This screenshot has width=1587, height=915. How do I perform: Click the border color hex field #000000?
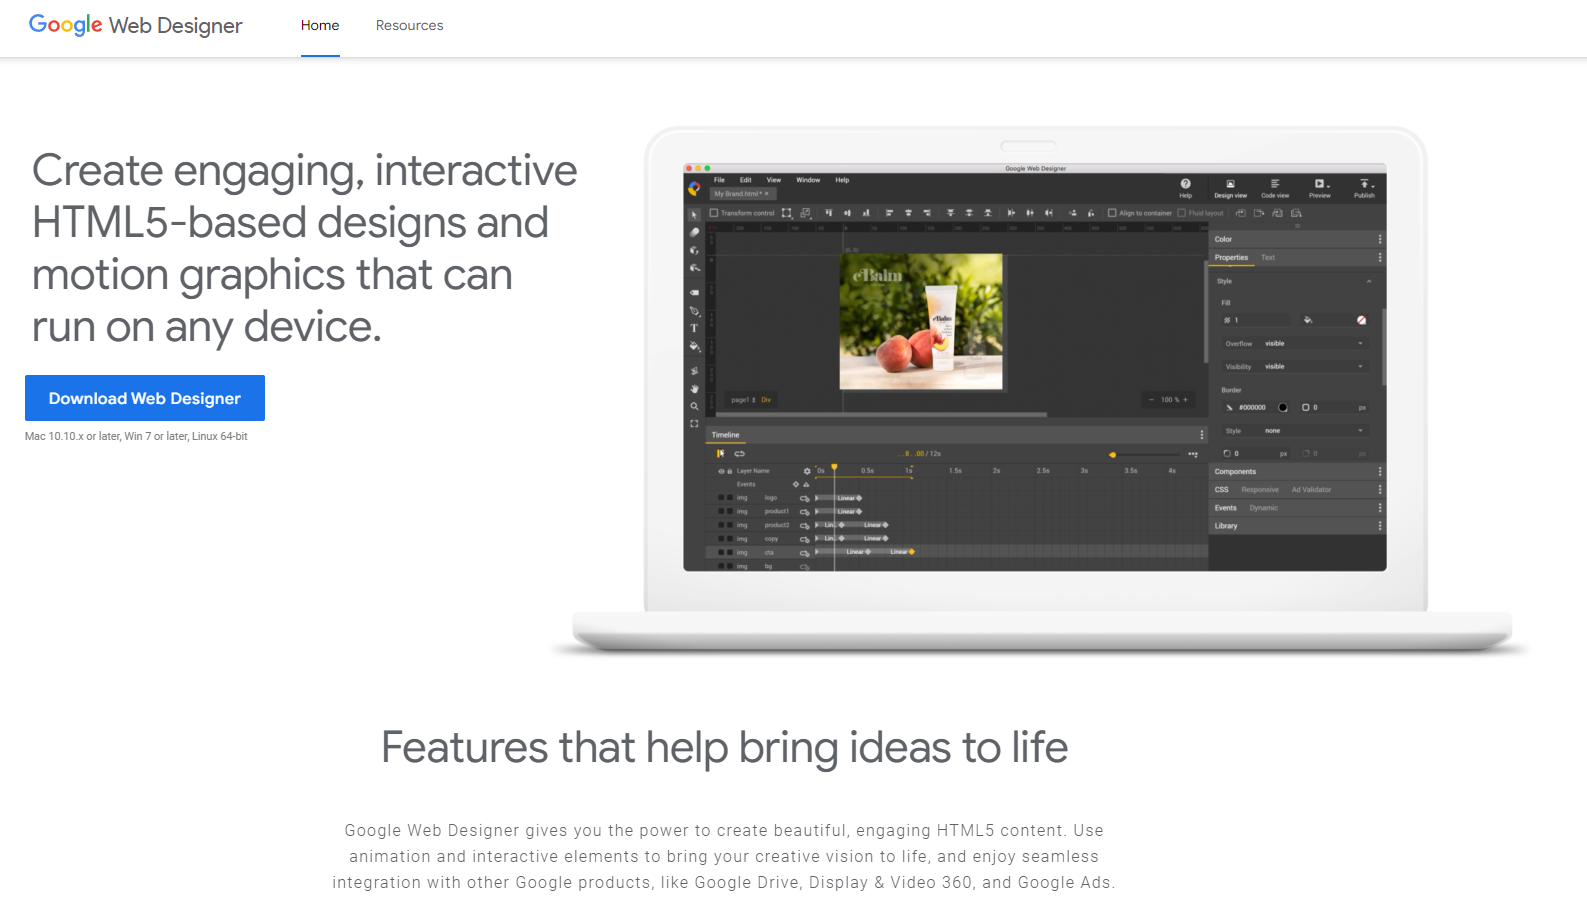tap(1252, 407)
